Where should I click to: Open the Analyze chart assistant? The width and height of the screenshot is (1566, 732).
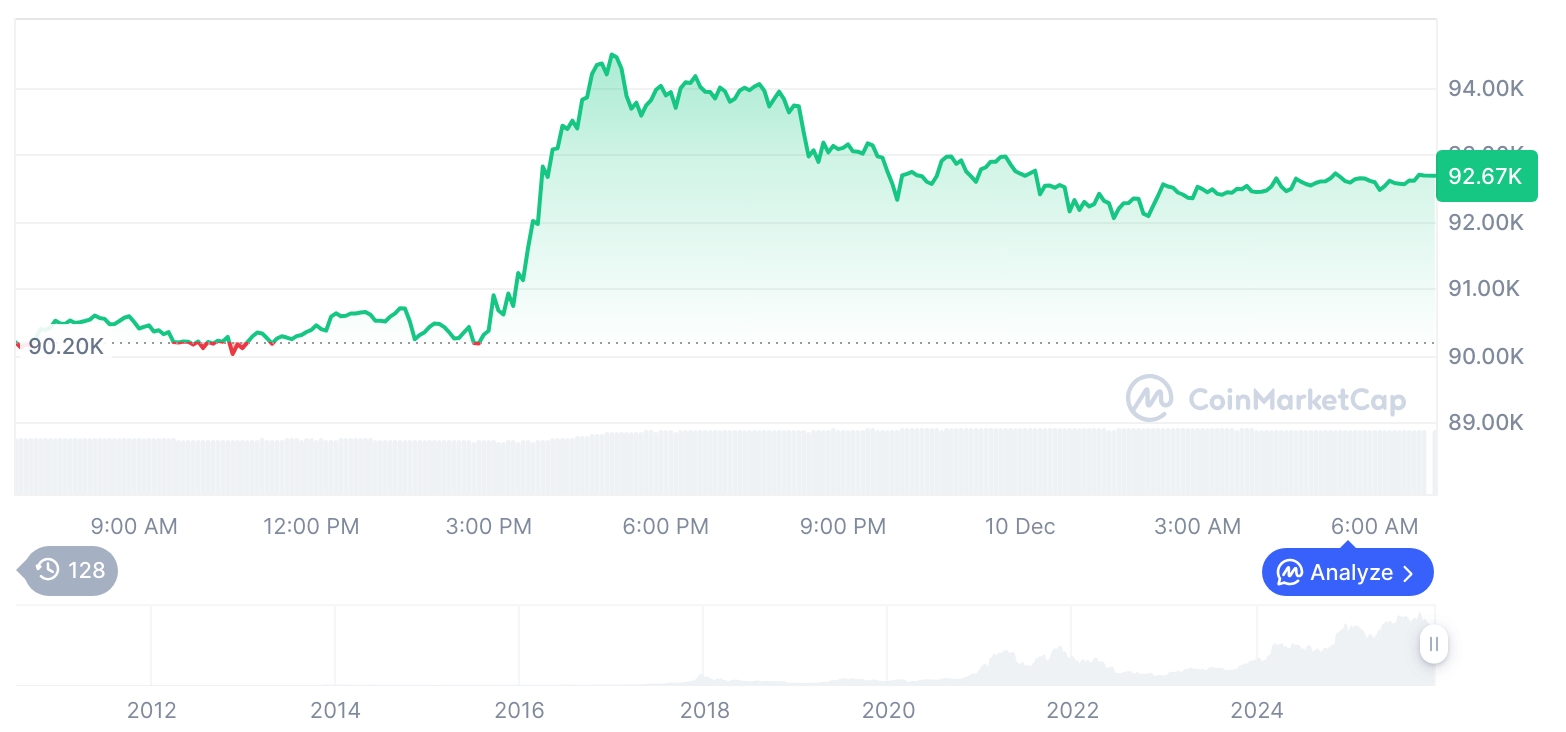click(1346, 573)
